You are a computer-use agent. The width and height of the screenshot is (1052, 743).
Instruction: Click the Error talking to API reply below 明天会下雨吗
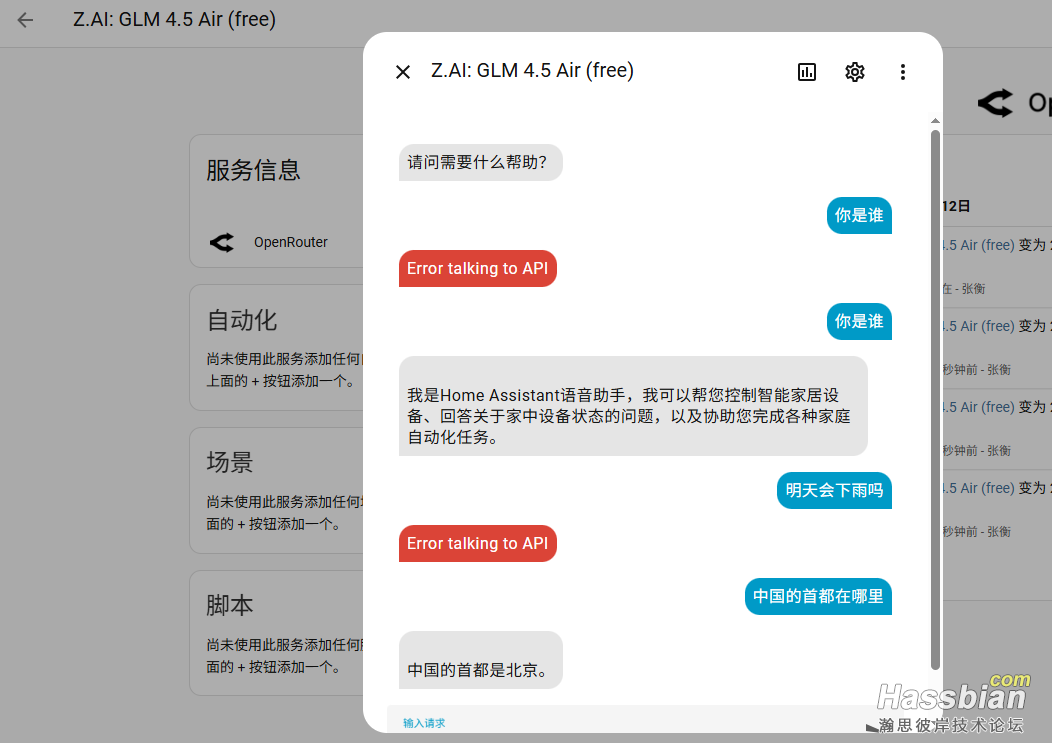478,543
